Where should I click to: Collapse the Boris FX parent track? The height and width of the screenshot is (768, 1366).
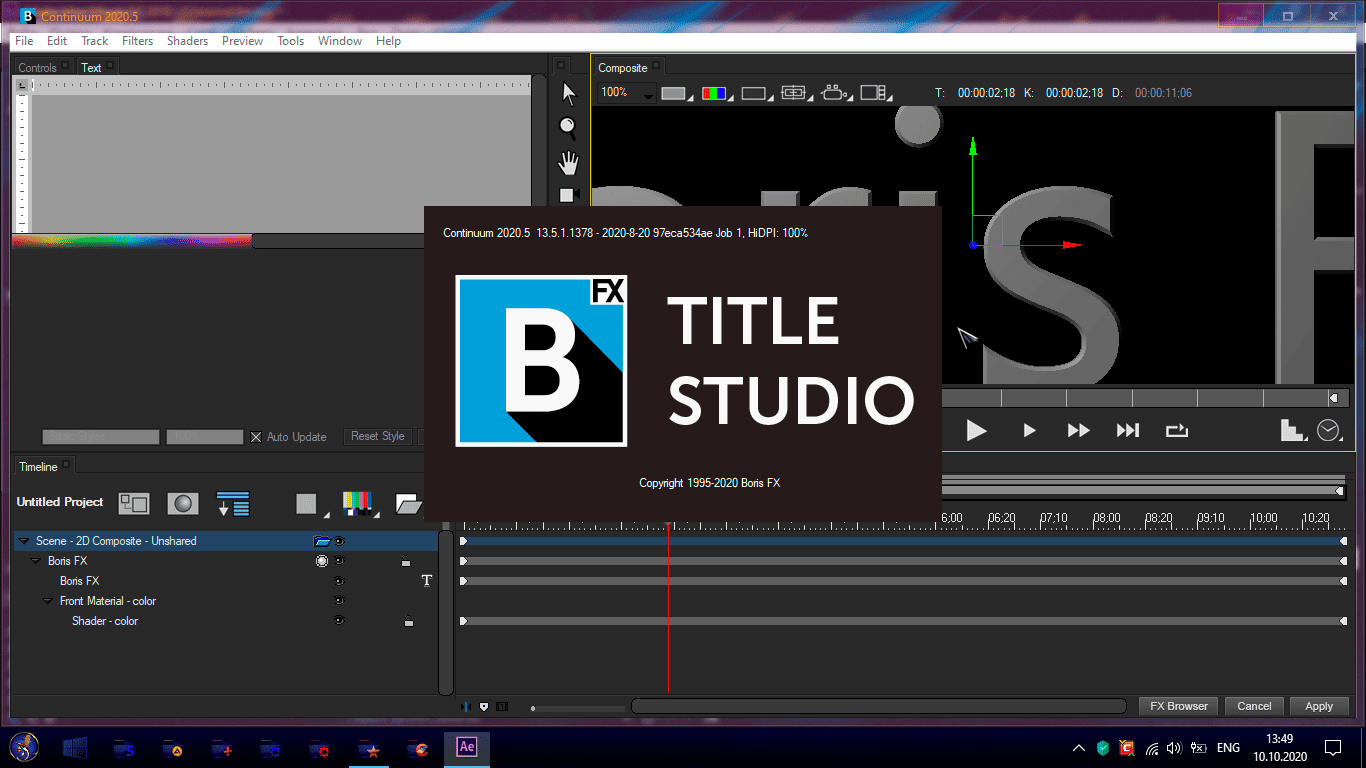pyautogui.click(x=36, y=561)
